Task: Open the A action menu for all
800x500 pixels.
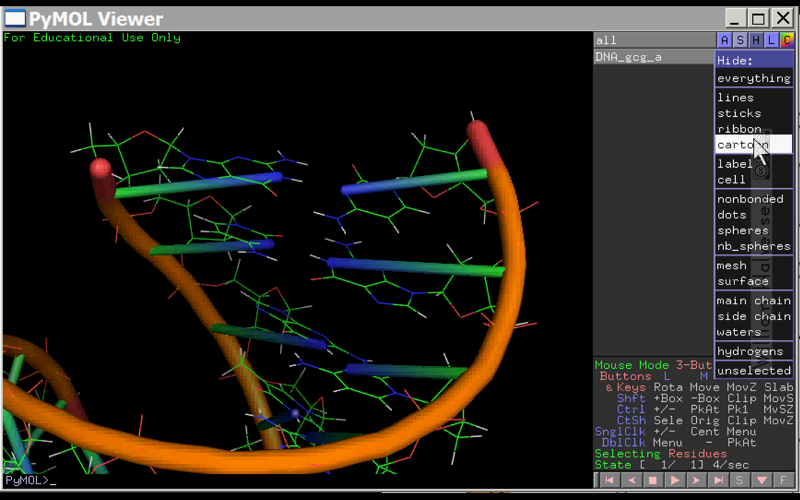Action: click(x=724, y=40)
